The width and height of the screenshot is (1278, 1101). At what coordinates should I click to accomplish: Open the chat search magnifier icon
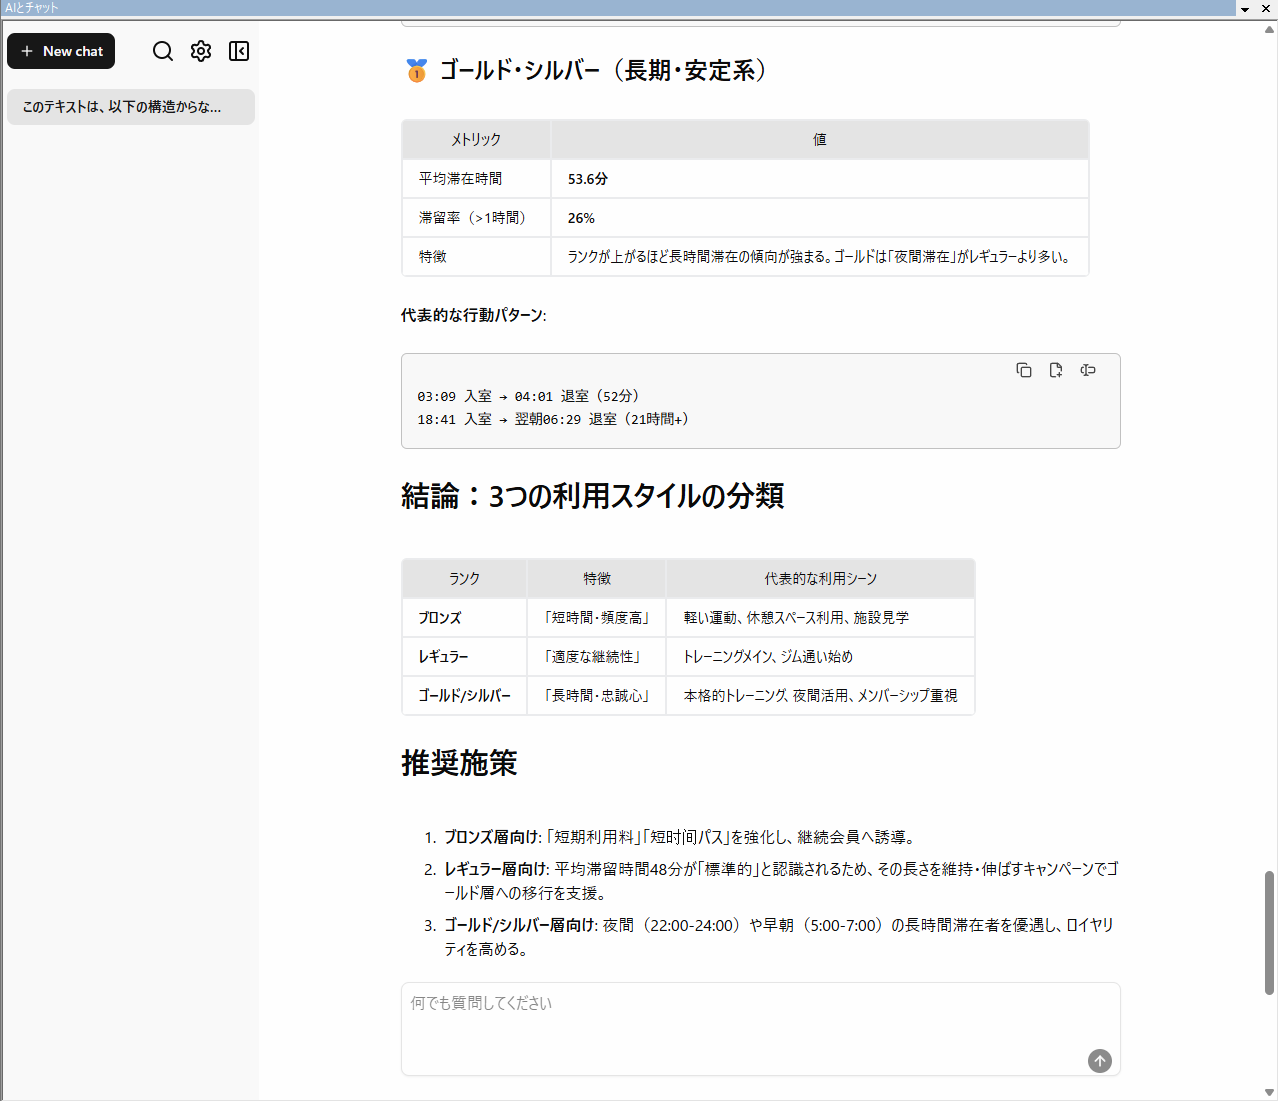163,51
